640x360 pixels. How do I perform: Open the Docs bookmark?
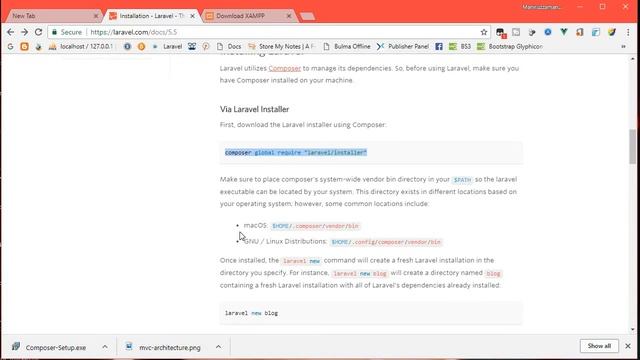pos(229,47)
